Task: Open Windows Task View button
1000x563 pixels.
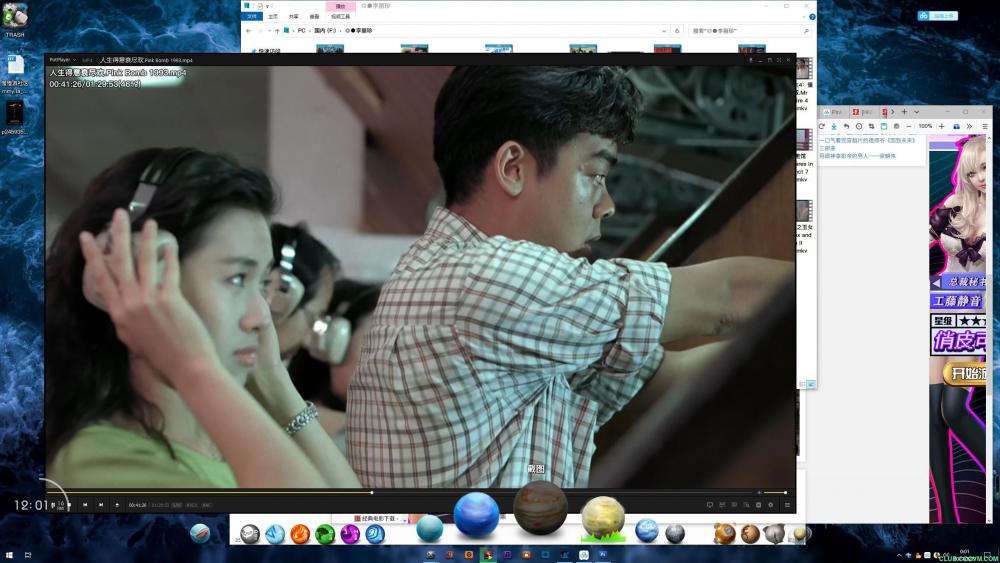Action: 27,555
